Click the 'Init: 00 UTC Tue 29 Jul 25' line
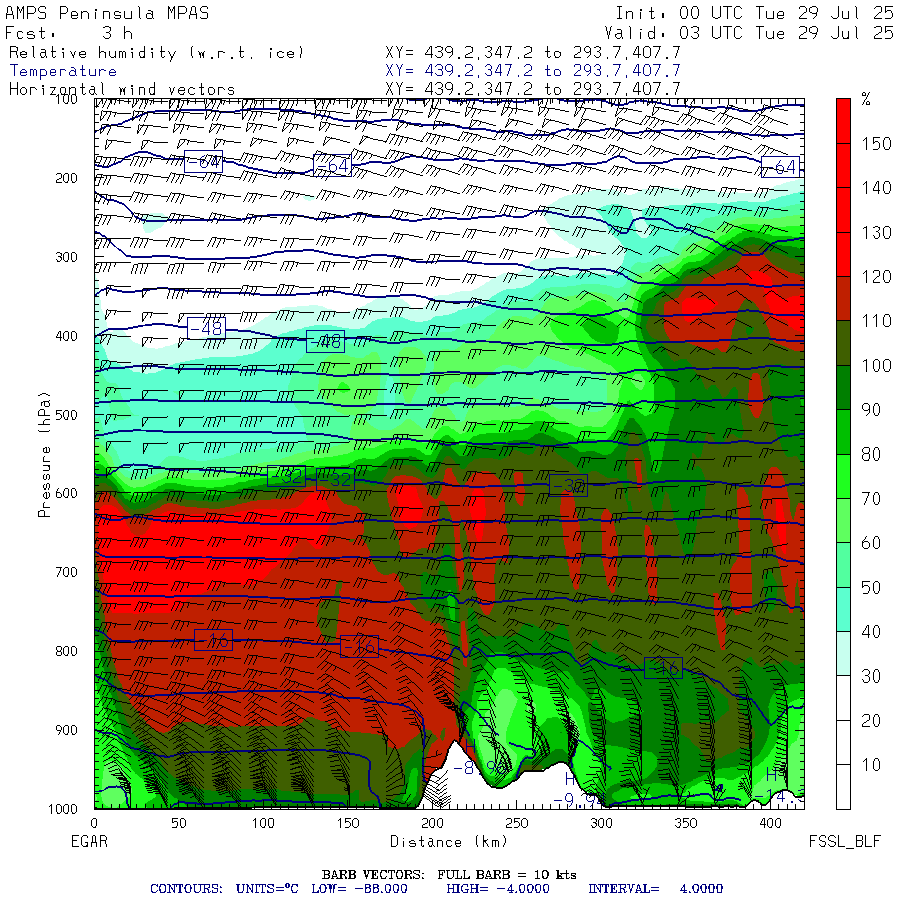The width and height of the screenshot is (900, 900). click(x=755, y=13)
